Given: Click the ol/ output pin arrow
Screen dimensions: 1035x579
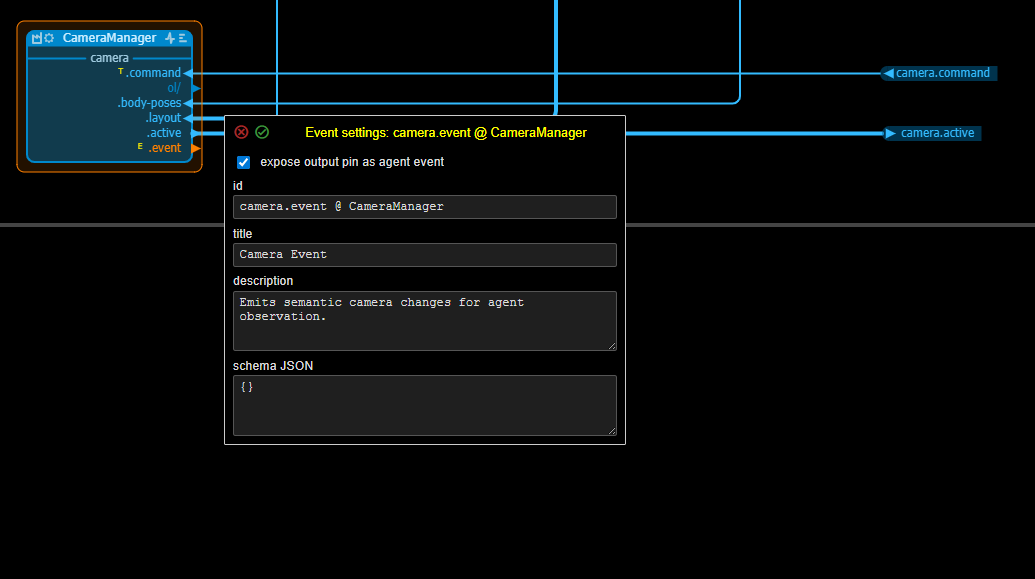Looking at the screenshot, I should [x=195, y=88].
